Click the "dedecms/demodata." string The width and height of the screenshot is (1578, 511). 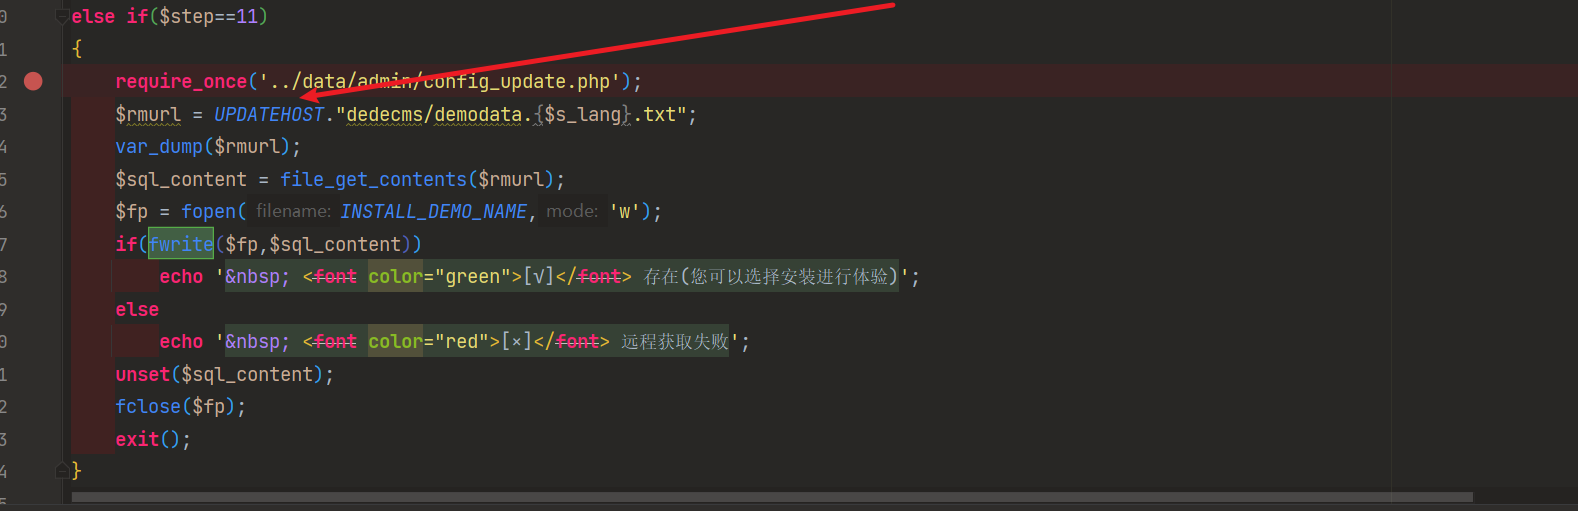[x=439, y=115]
